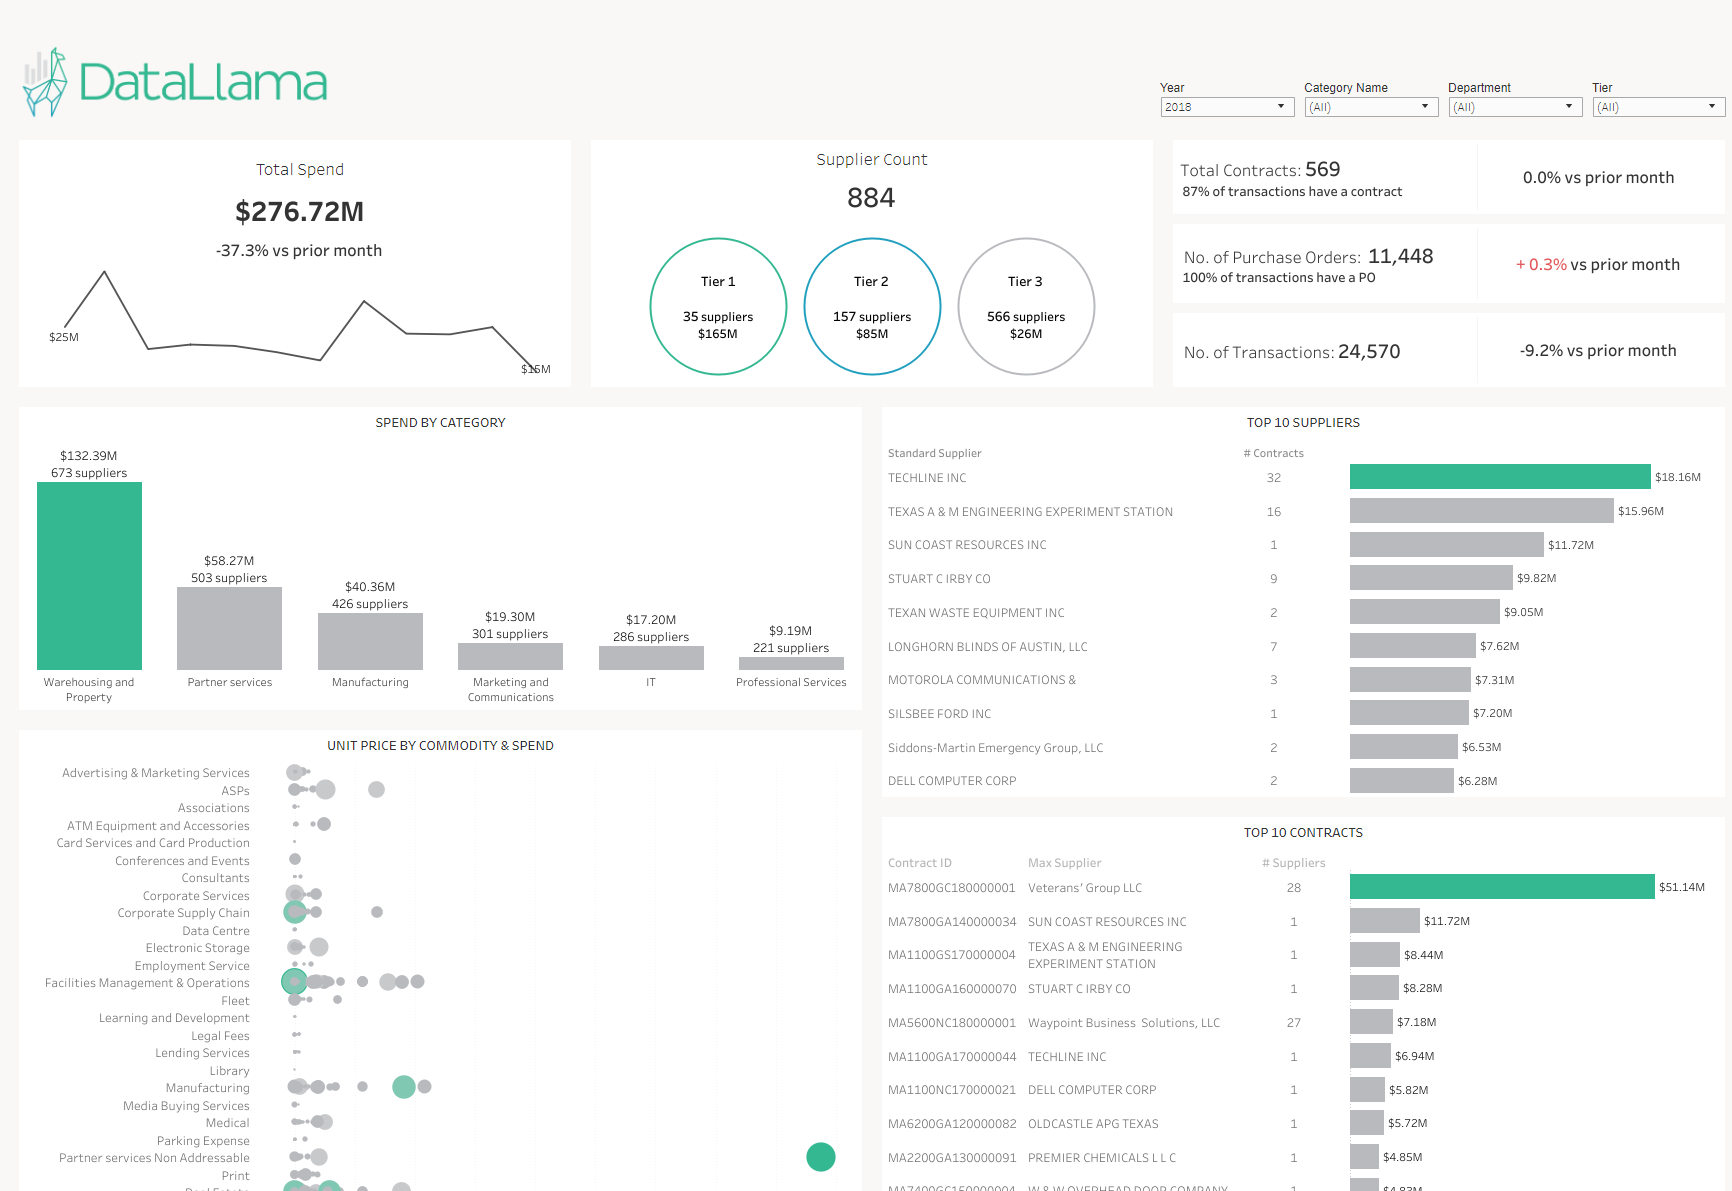
Task: Click LONGHORN BLINDS OF AUSTIN, LLC supplier
Action: tap(987, 647)
